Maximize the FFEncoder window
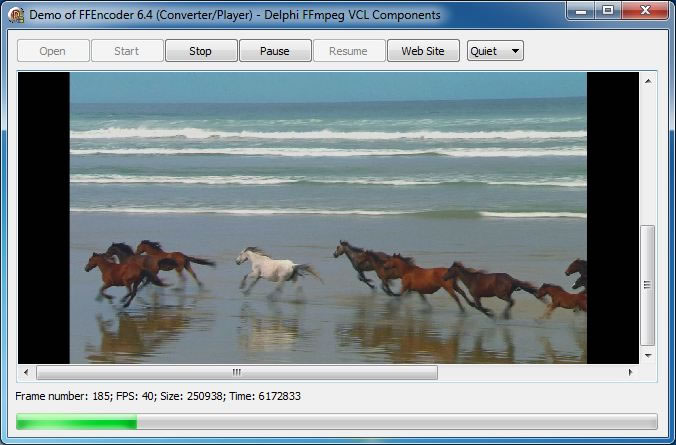Image resolution: width=676 pixels, height=445 pixels. coord(608,11)
